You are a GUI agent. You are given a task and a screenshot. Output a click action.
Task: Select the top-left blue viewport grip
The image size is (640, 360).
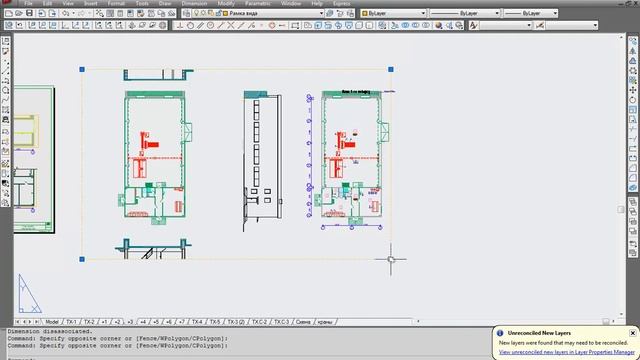coord(82,69)
